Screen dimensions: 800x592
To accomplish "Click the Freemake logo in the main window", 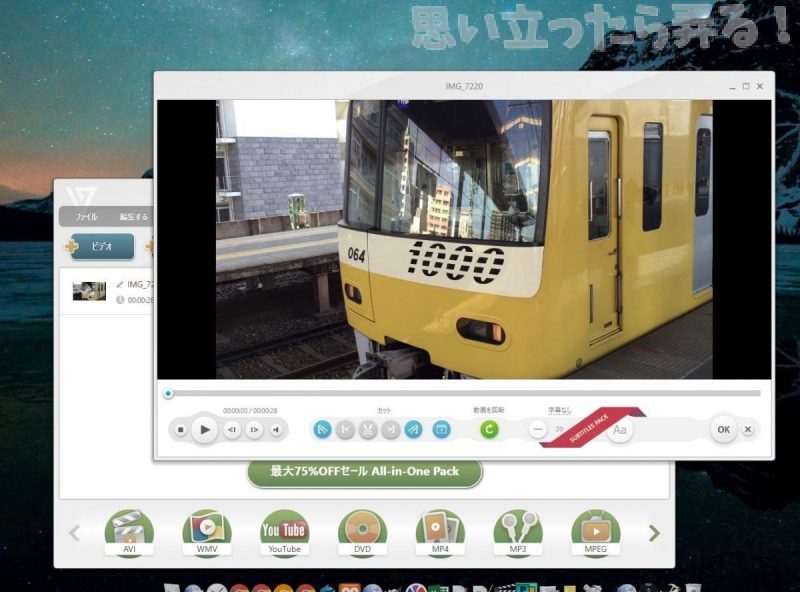I will pos(82,196).
